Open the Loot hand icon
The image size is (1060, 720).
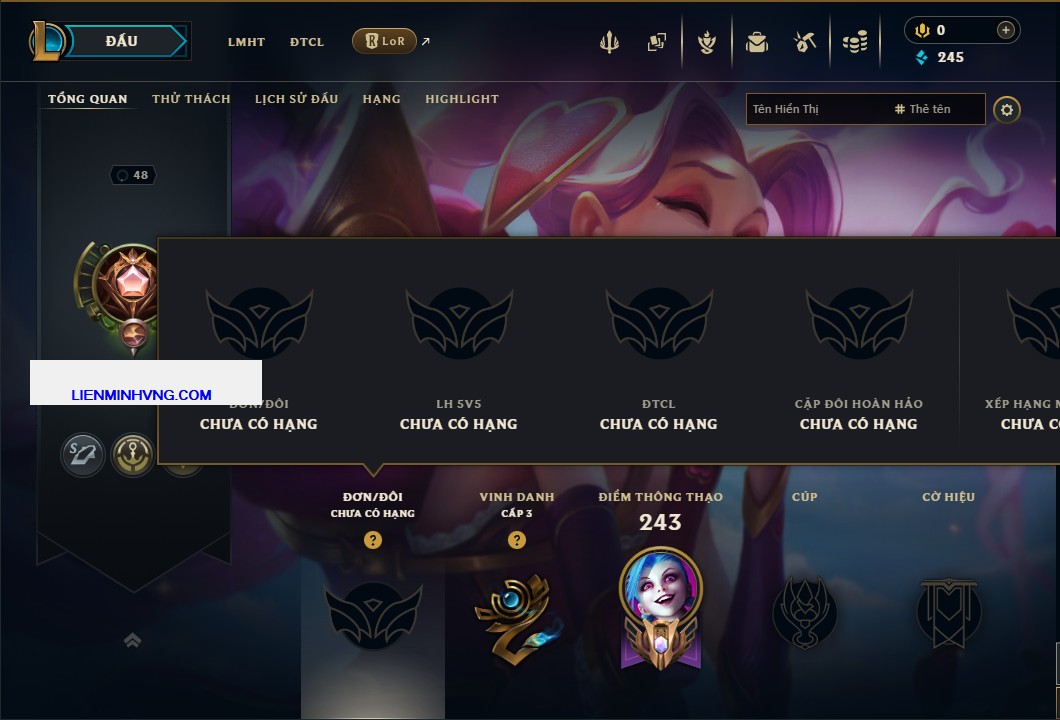707,42
